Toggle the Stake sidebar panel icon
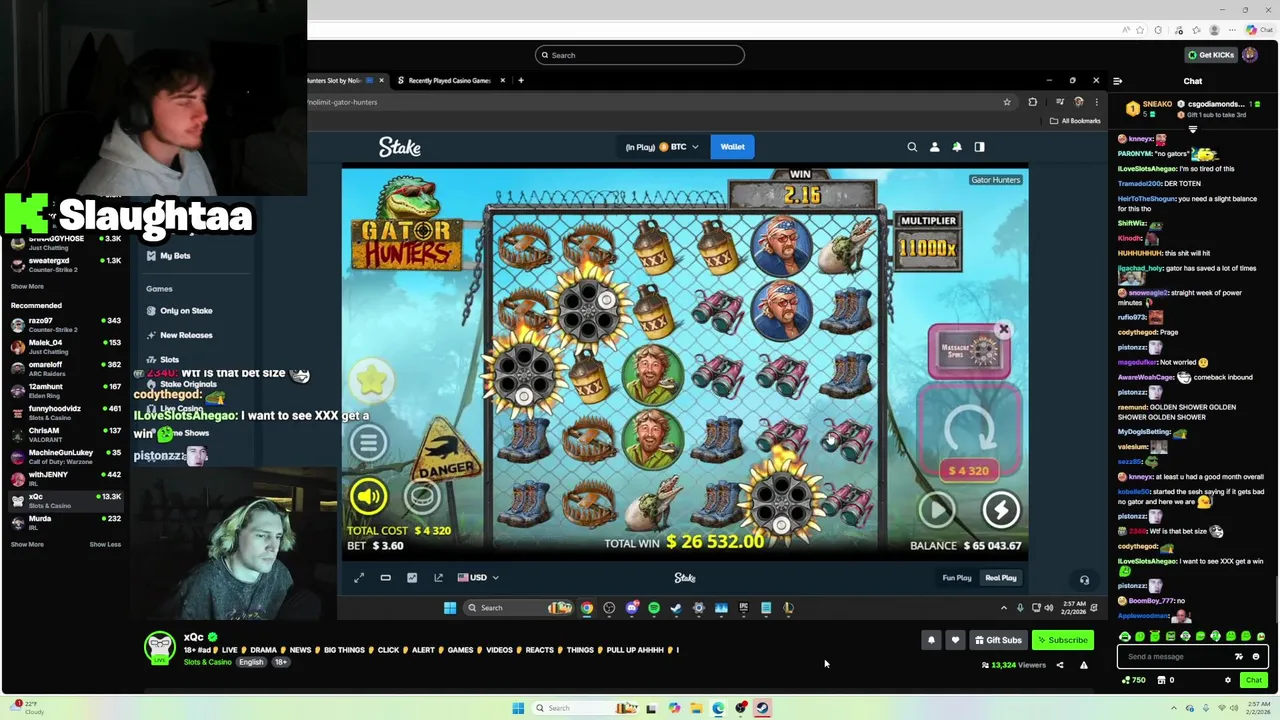1280x720 pixels. pos(979,147)
